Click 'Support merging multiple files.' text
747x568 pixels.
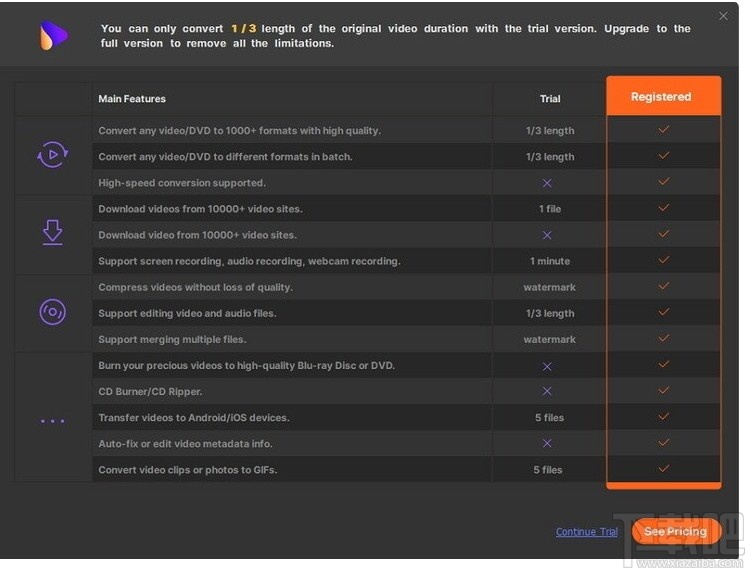[x=172, y=340]
